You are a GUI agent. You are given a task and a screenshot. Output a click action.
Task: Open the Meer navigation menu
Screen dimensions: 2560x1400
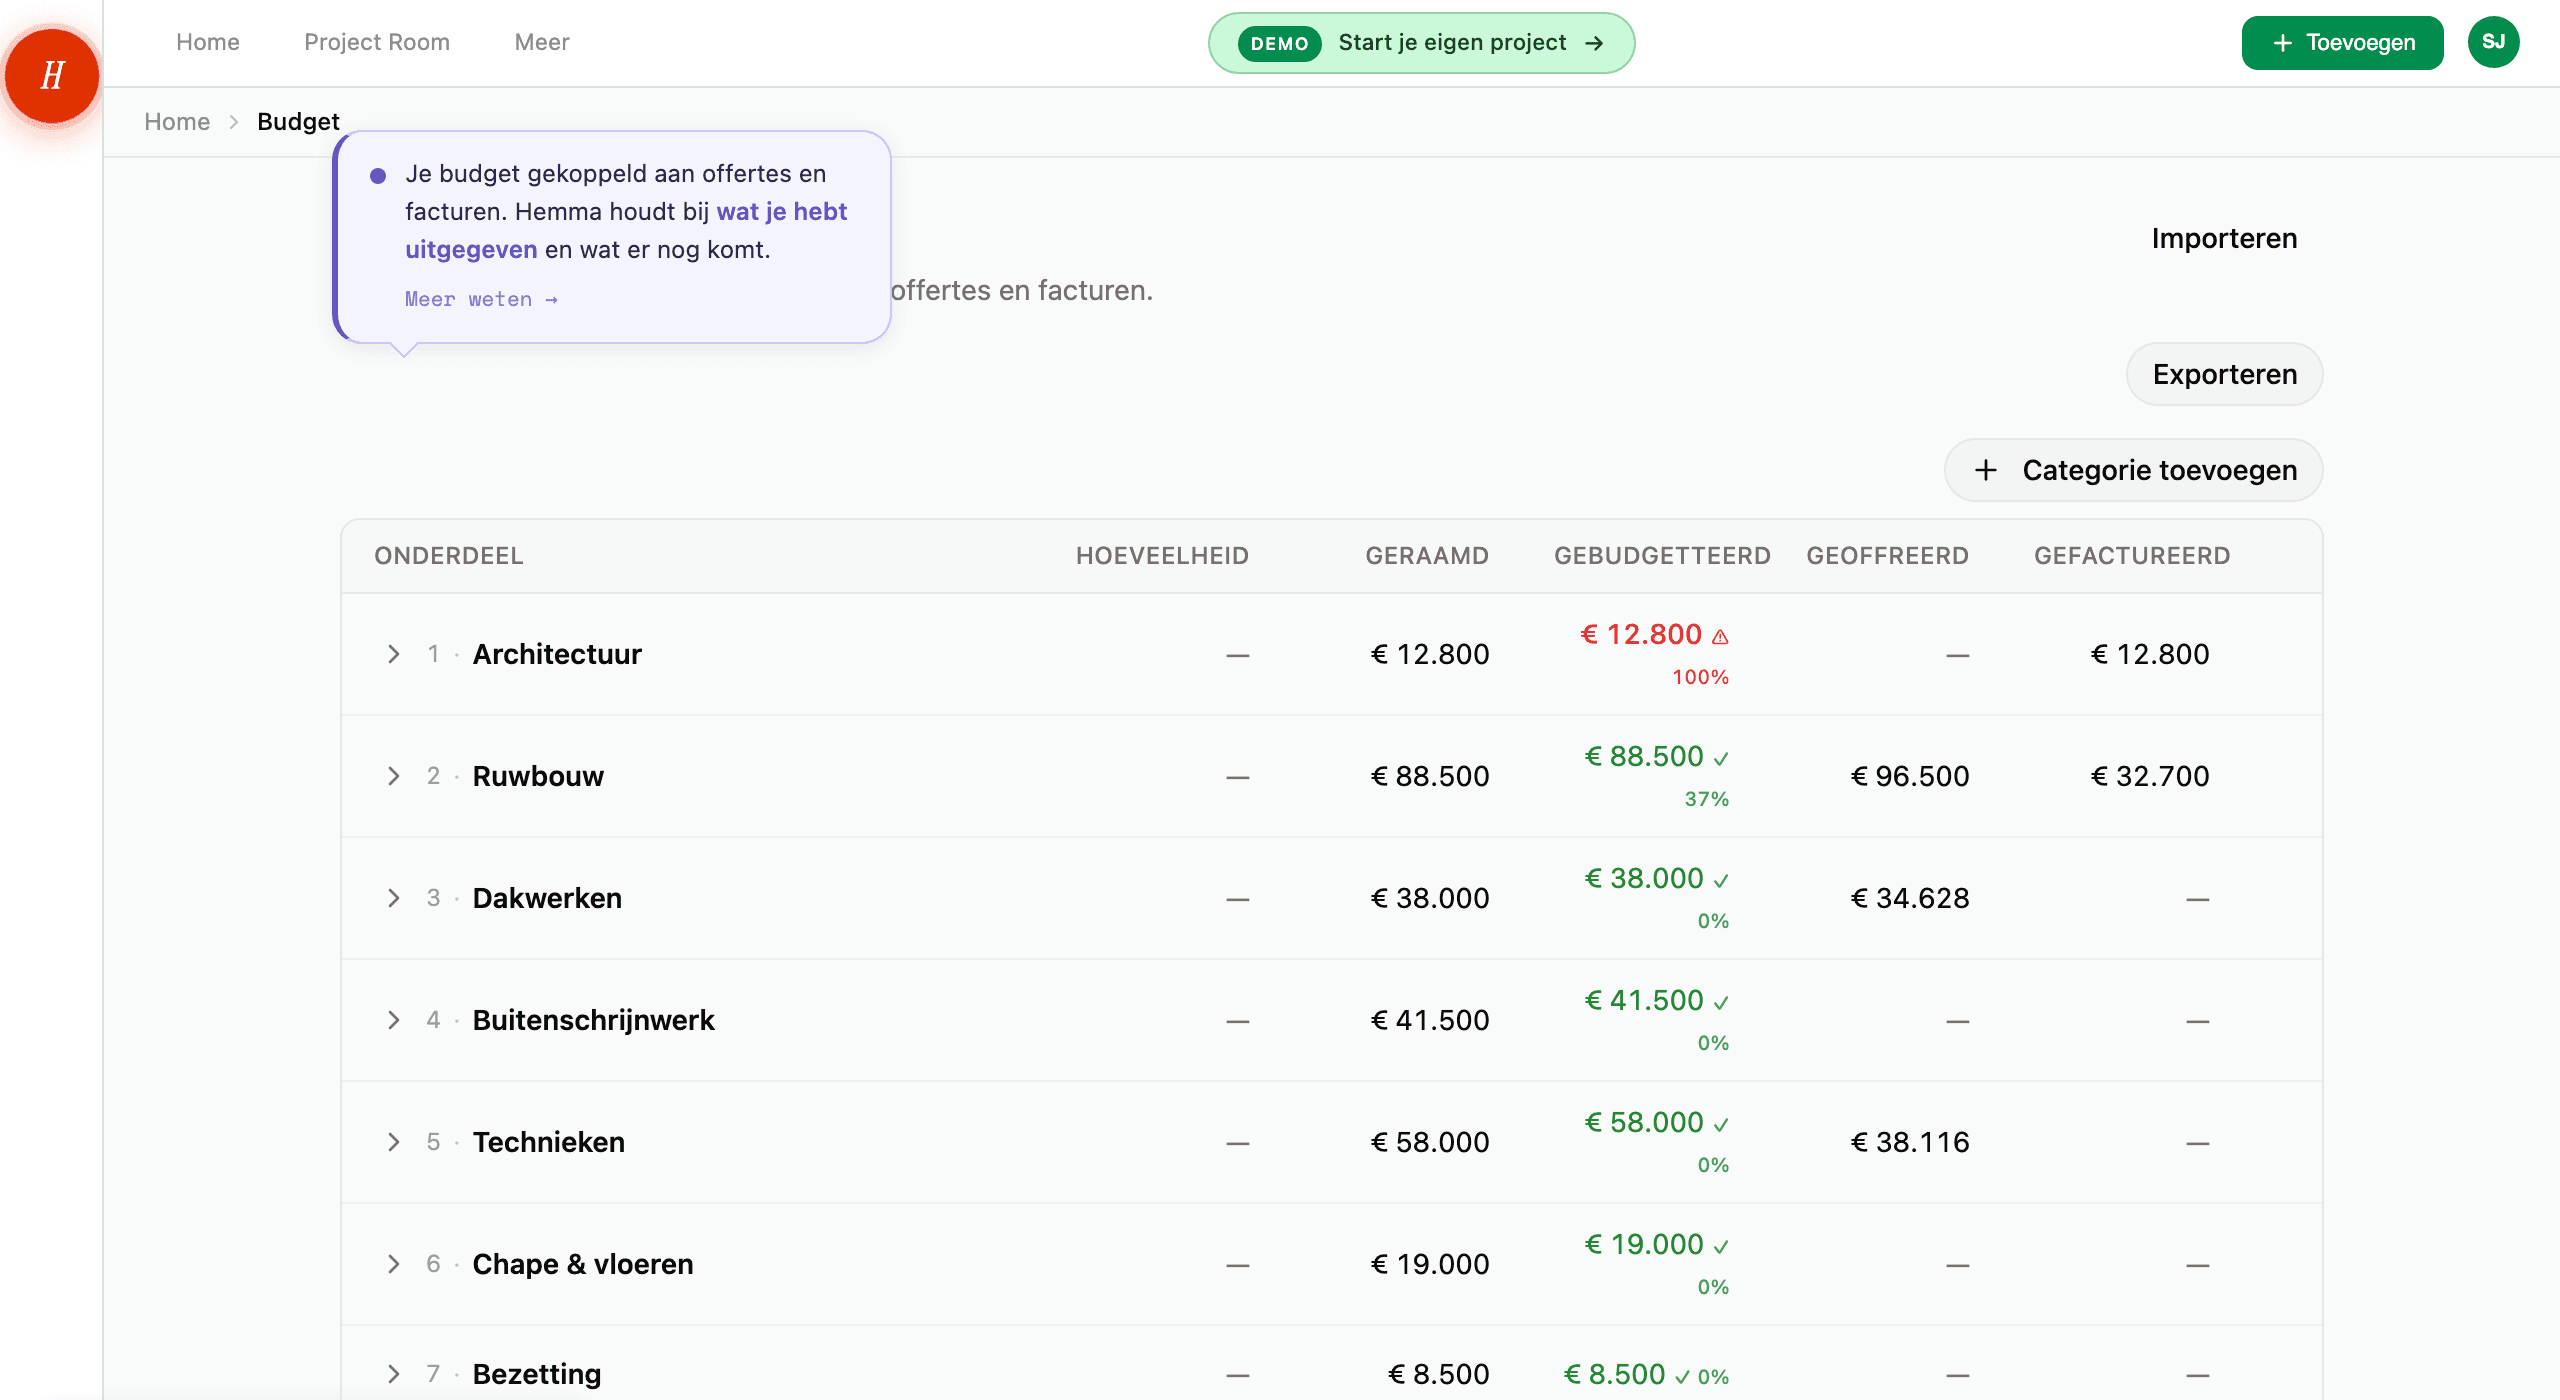tap(541, 42)
